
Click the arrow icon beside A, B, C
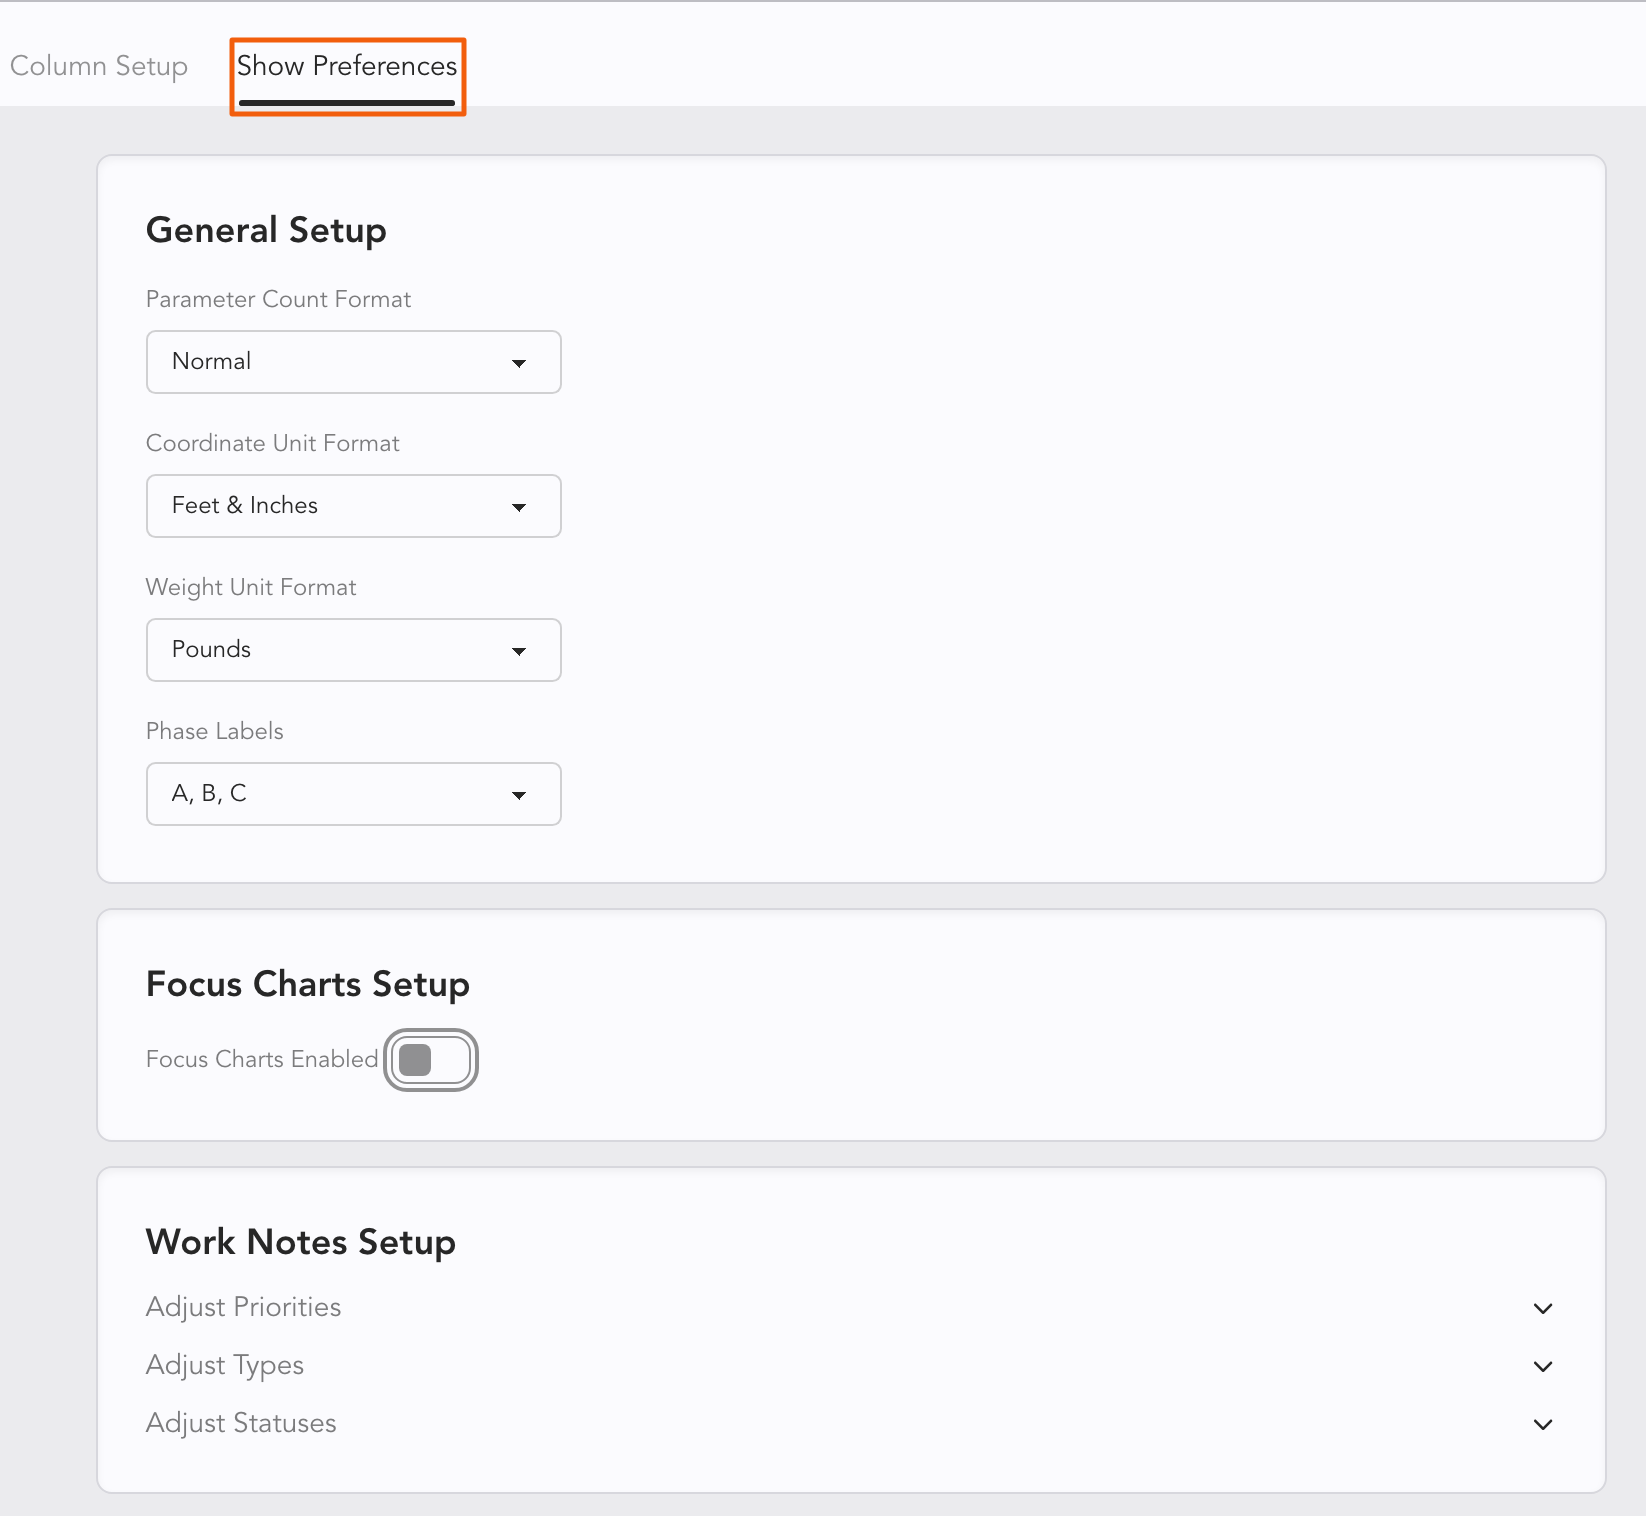tap(518, 795)
